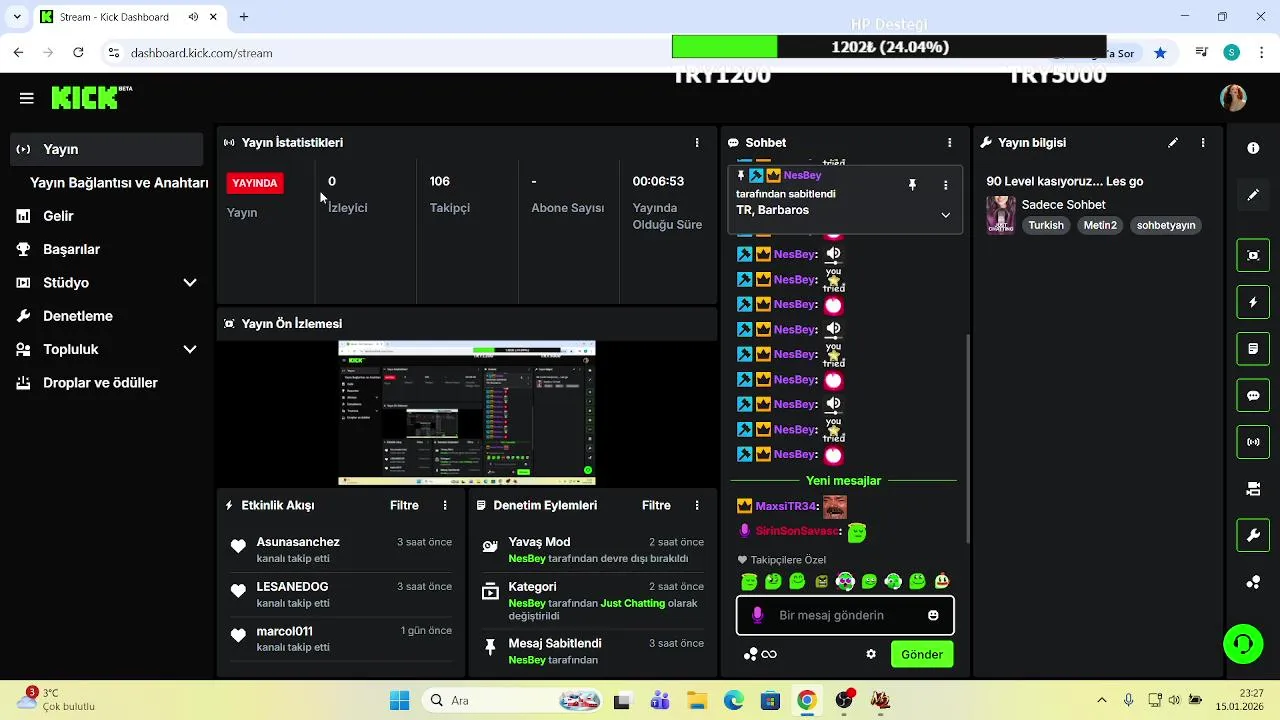Select the Asunasanchez follow event
The image size is (1280, 720).
[342, 550]
